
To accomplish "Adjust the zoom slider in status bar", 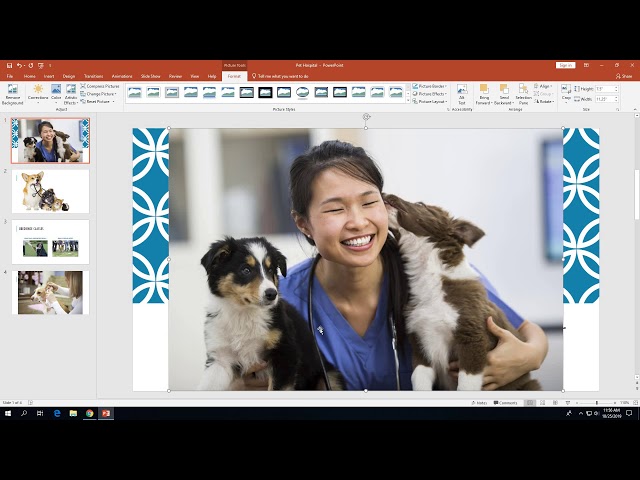I will [x=596, y=402].
